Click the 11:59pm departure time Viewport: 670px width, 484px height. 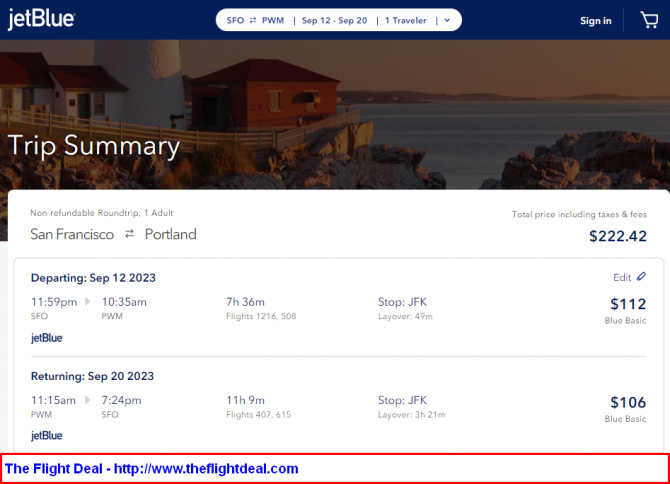[x=54, y=302]
